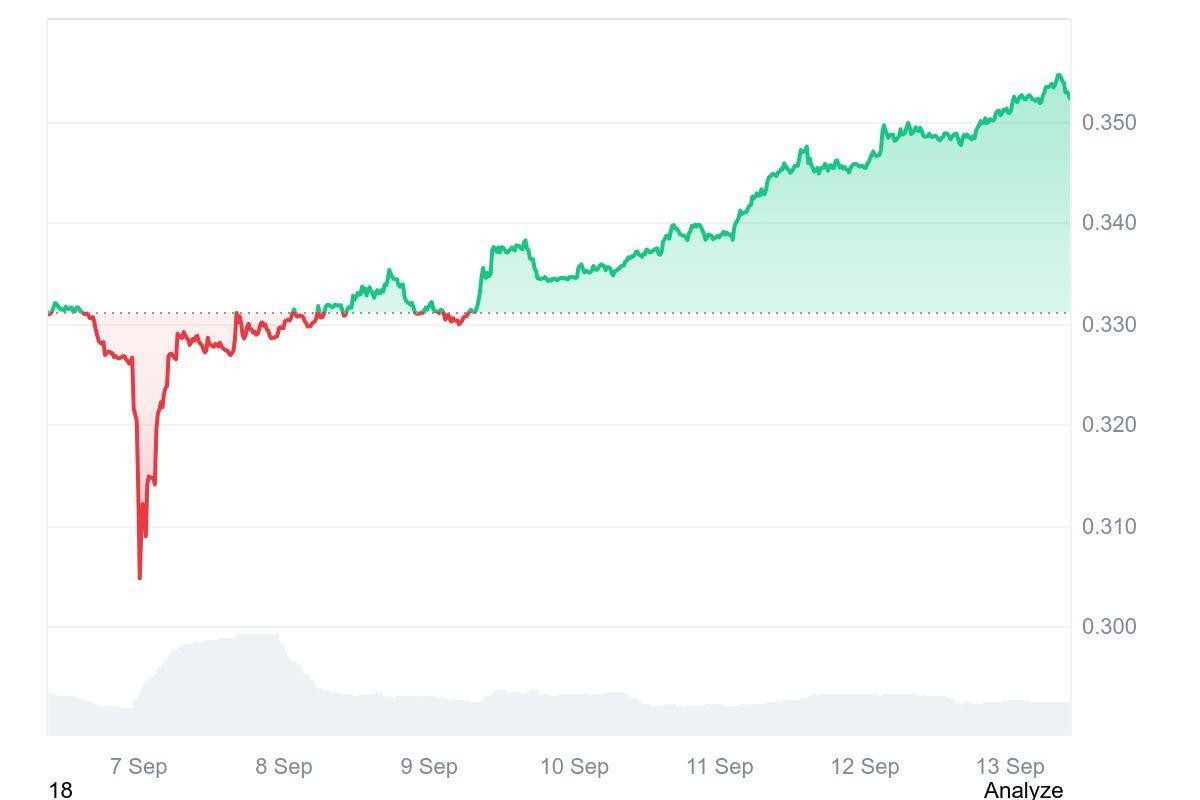This screenshot has width=1200, height=800.
Task: Click the 0.320 price axis label
Action: [1109, 424]
